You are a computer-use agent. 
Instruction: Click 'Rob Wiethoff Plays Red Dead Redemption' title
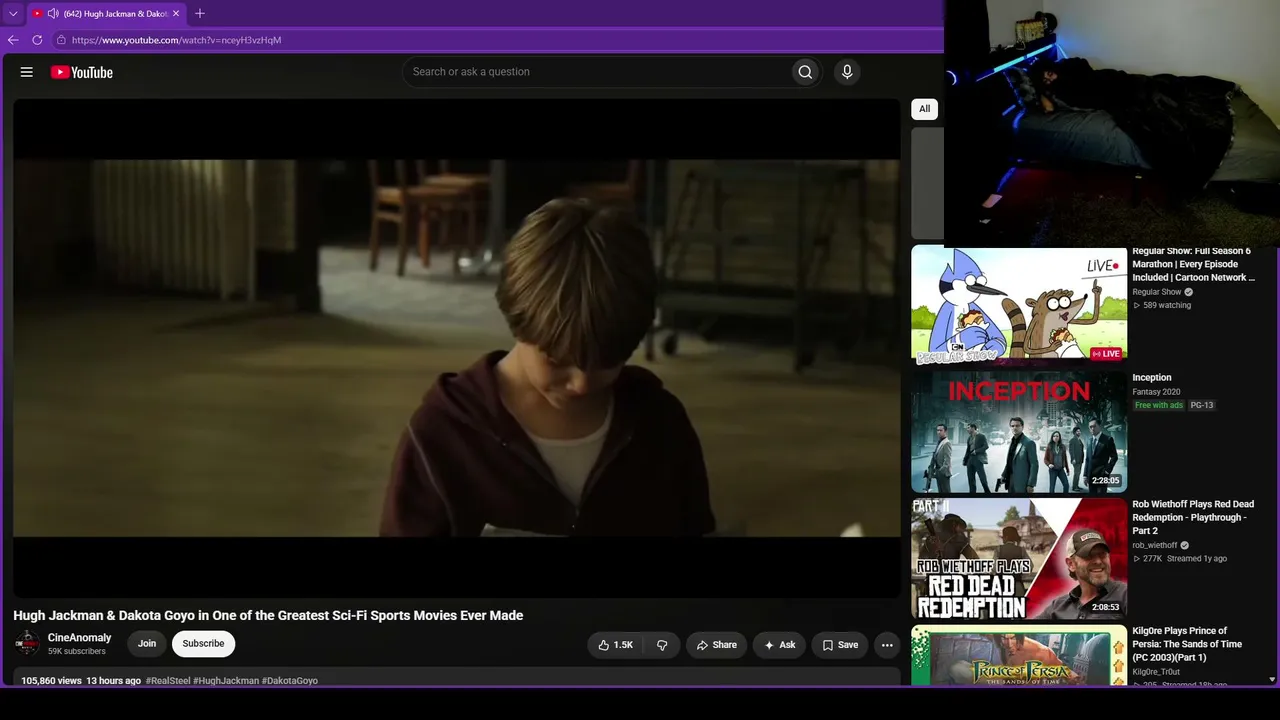[x=1193, y=518]
